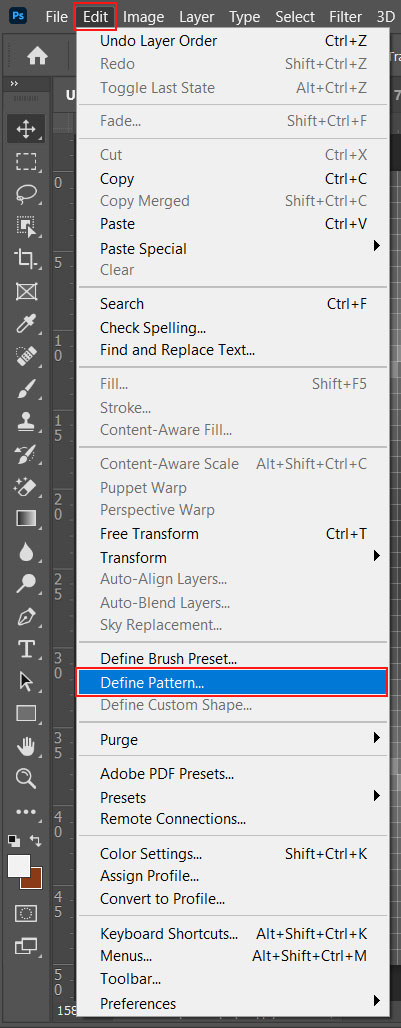Select the Eyedropper tool
Image resolution: width=401 pixels, height=1028 pixels.
coord(26,323)
